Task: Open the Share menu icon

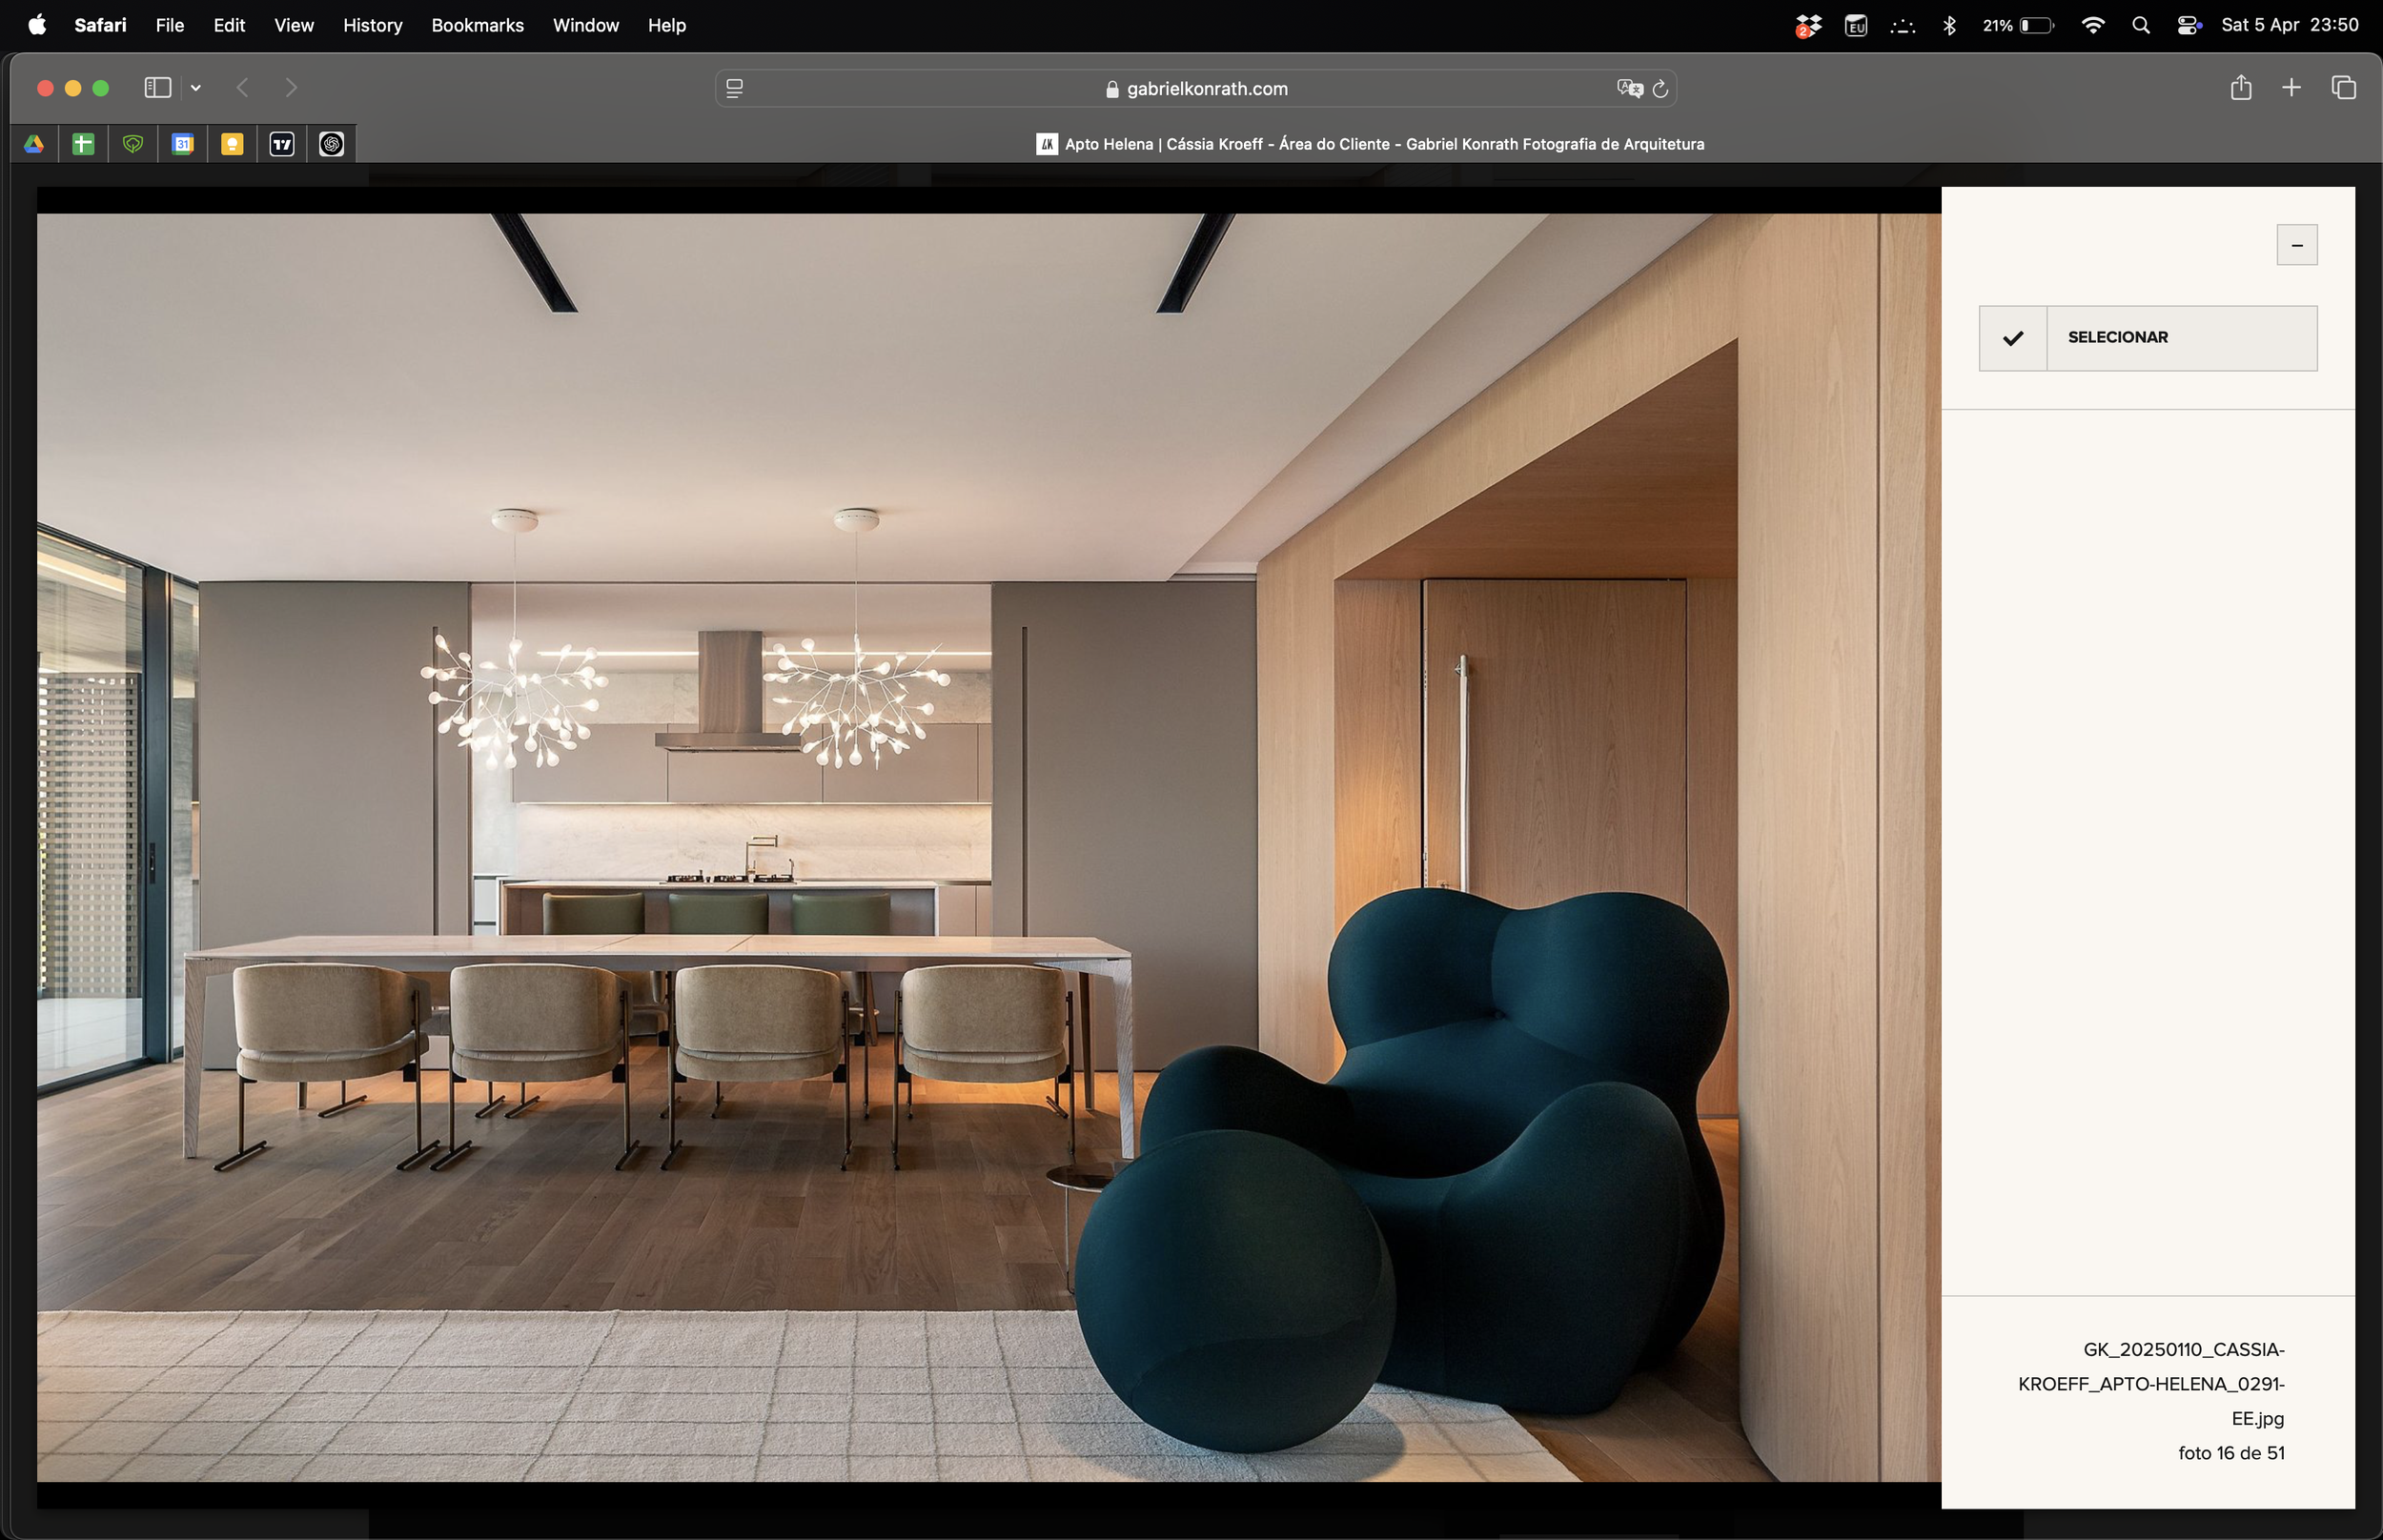Action: pos(2240,88)
